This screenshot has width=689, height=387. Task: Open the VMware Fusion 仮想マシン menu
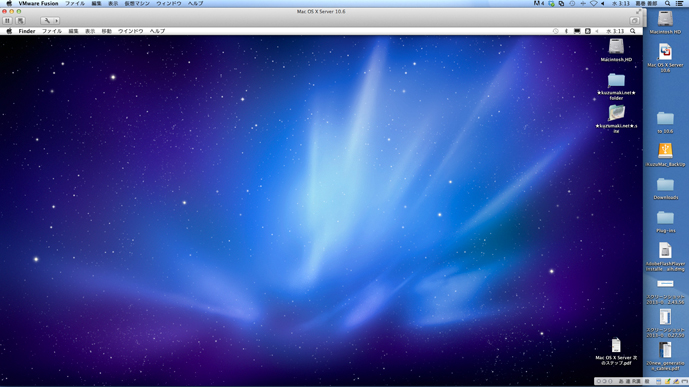click(137, 4)
